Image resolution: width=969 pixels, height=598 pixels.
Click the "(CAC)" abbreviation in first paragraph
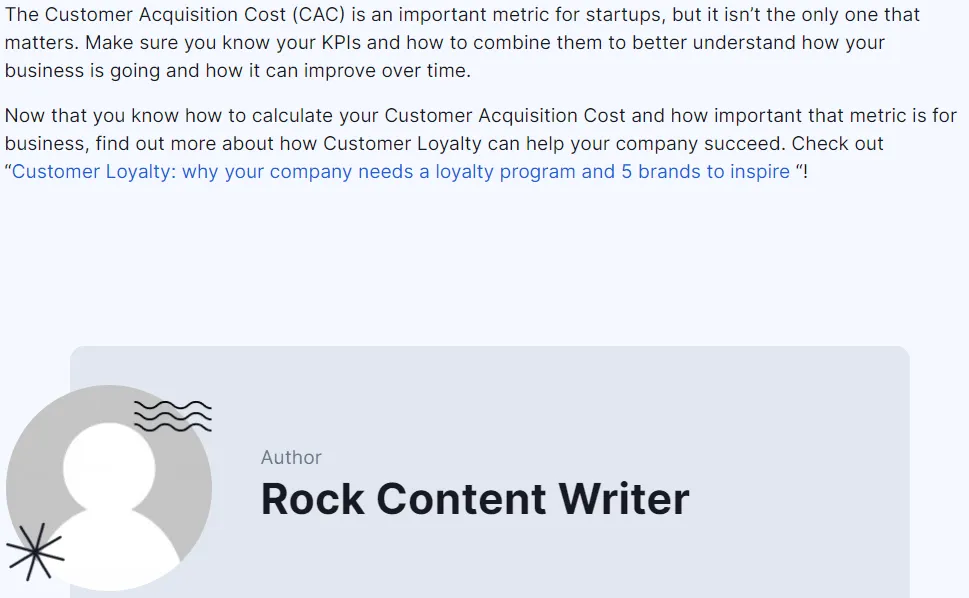tap(322, 16)
